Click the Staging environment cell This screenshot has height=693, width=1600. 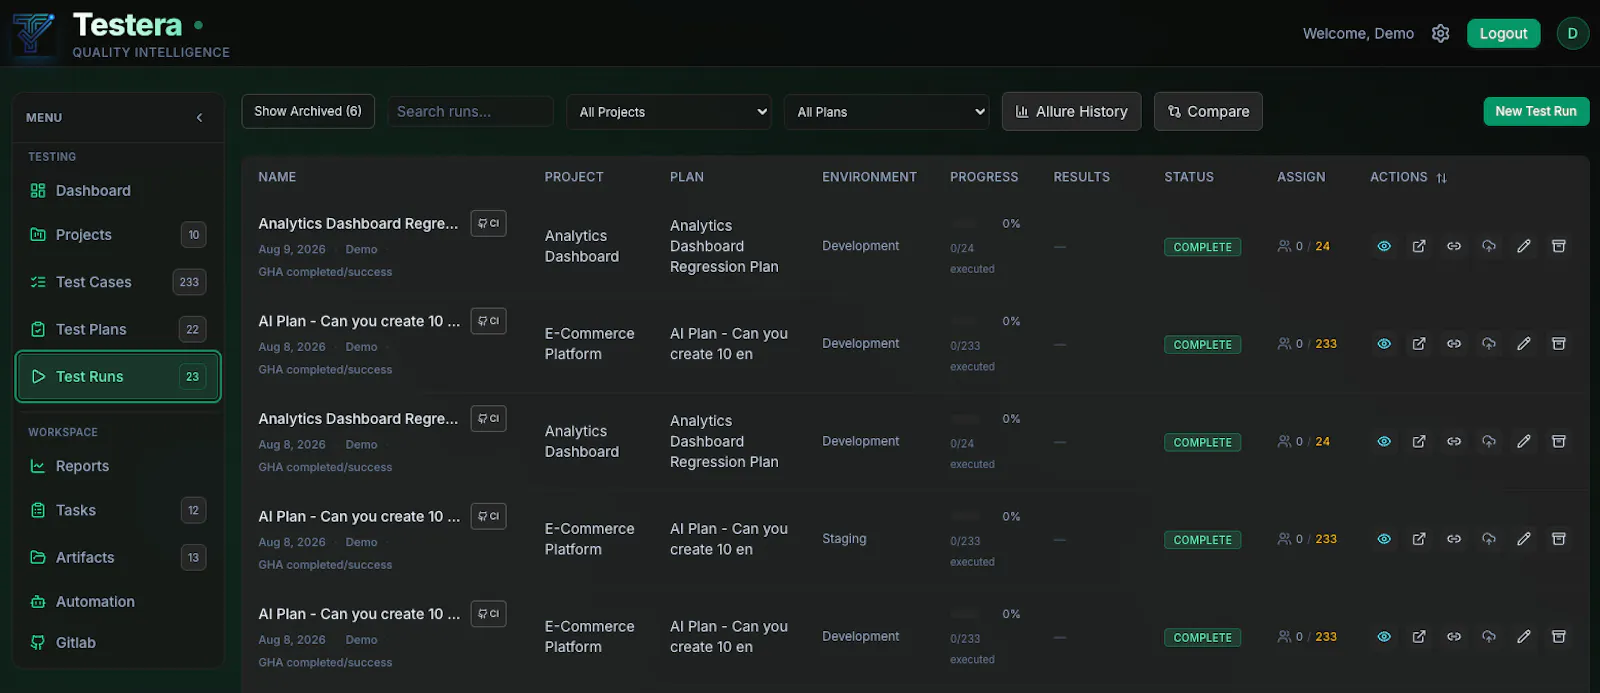click(x=844, y=539)
